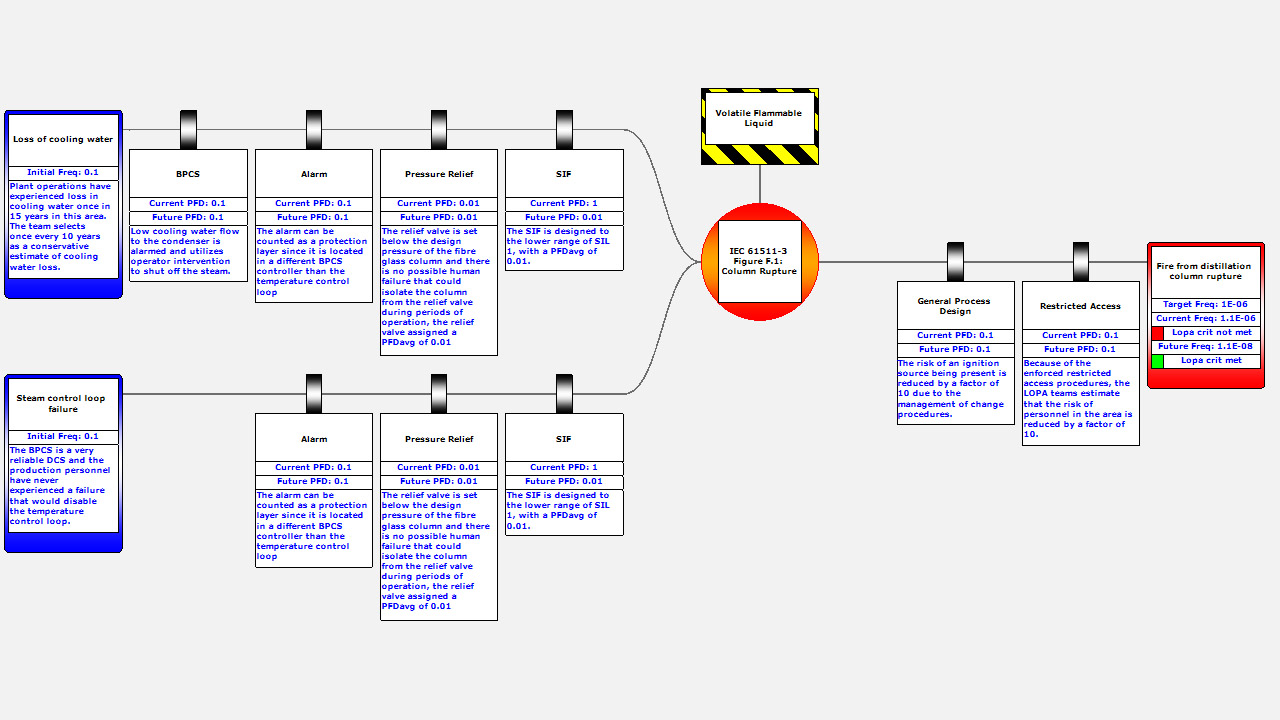The image size is (1280, 720).
Task: Select Fire from distillation column rupture consequence
Action: [1205, 272]
